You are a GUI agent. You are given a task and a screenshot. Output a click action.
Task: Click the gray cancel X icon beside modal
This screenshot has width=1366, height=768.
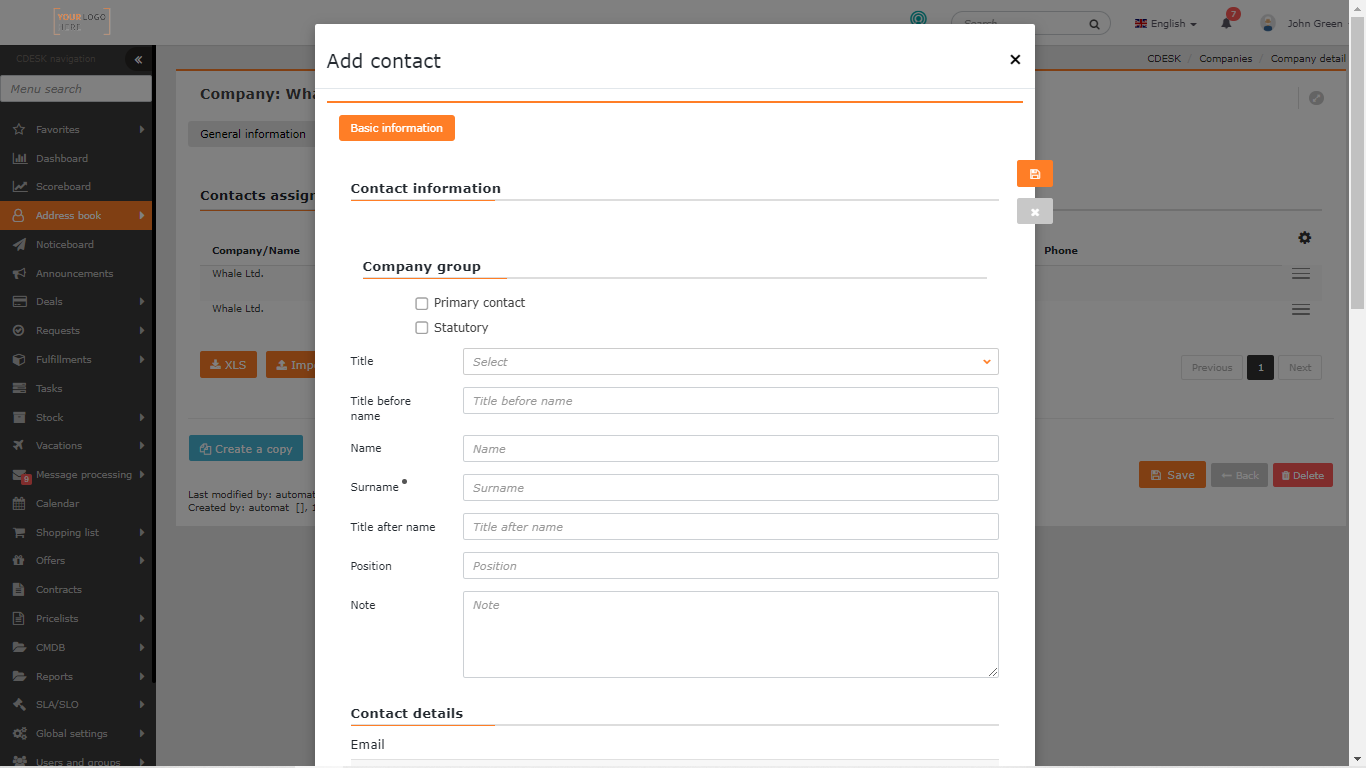[x=1035, y=211]
